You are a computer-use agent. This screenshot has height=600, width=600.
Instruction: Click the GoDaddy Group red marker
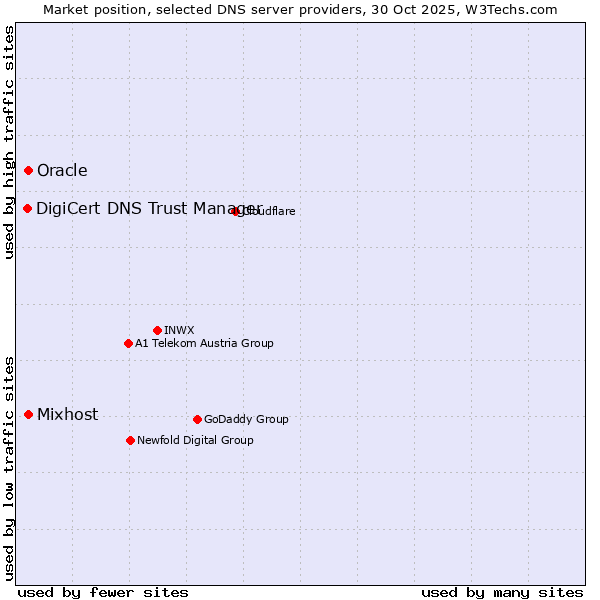pos(197,419)
